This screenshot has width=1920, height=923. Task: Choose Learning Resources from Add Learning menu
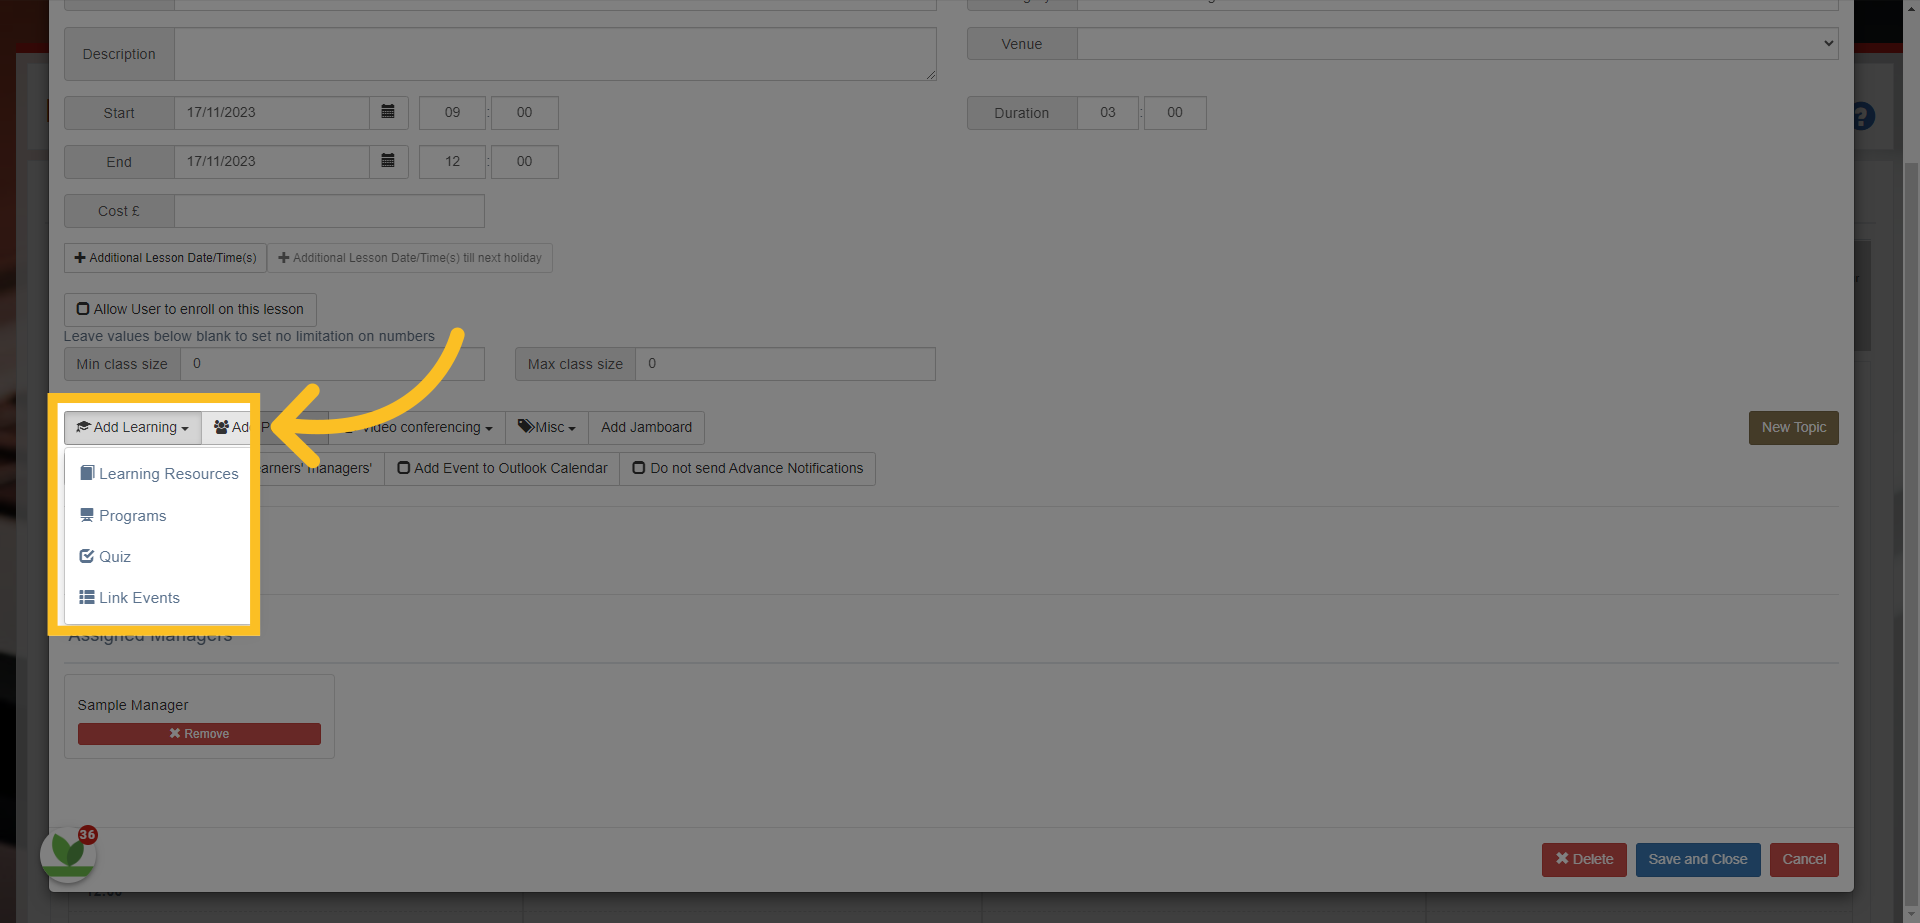point(158,474)
